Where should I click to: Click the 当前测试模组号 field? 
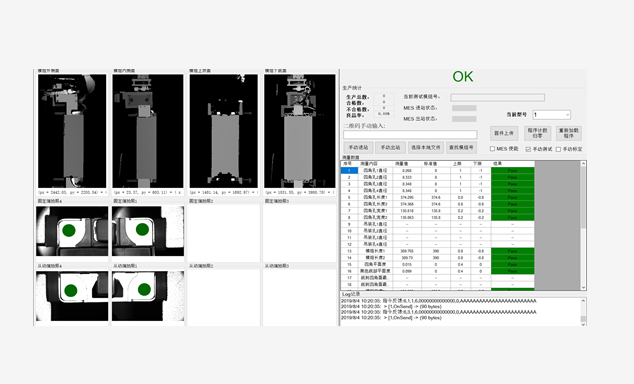497,97
